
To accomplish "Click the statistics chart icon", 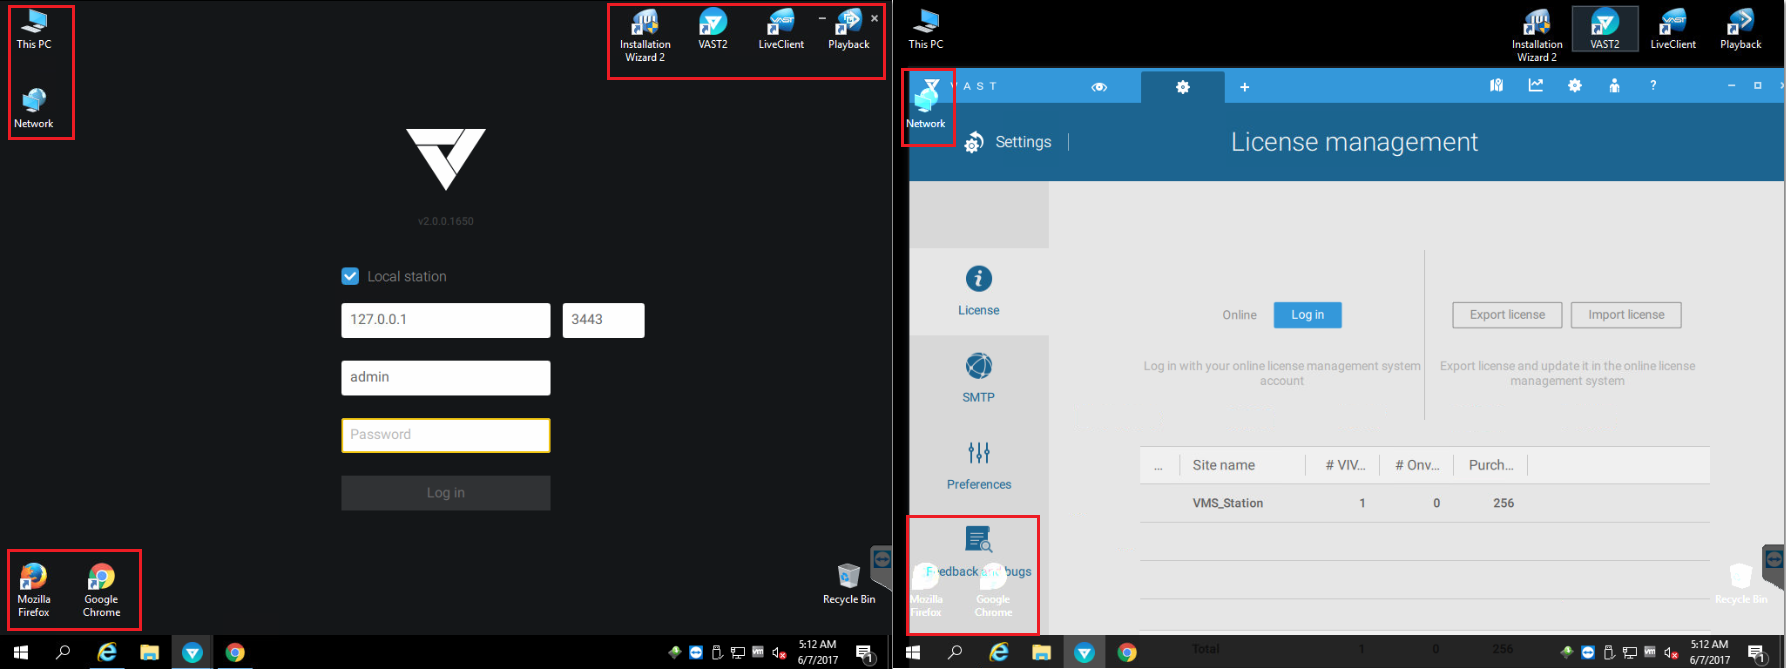I will [x=1535, y=86].
